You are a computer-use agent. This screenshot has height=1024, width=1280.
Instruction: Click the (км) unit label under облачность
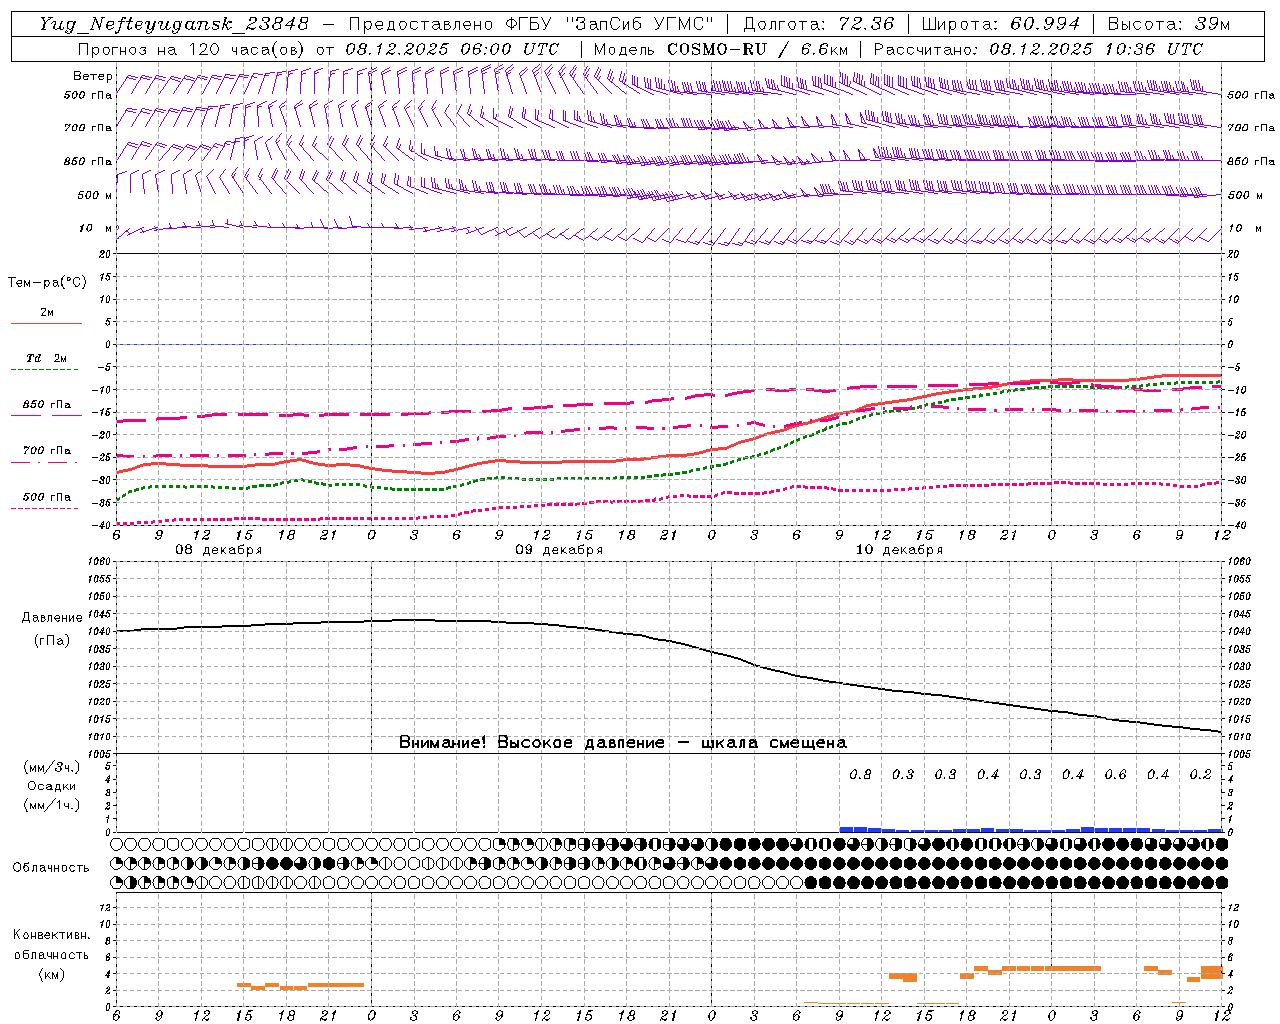click(x=51, y=974)
